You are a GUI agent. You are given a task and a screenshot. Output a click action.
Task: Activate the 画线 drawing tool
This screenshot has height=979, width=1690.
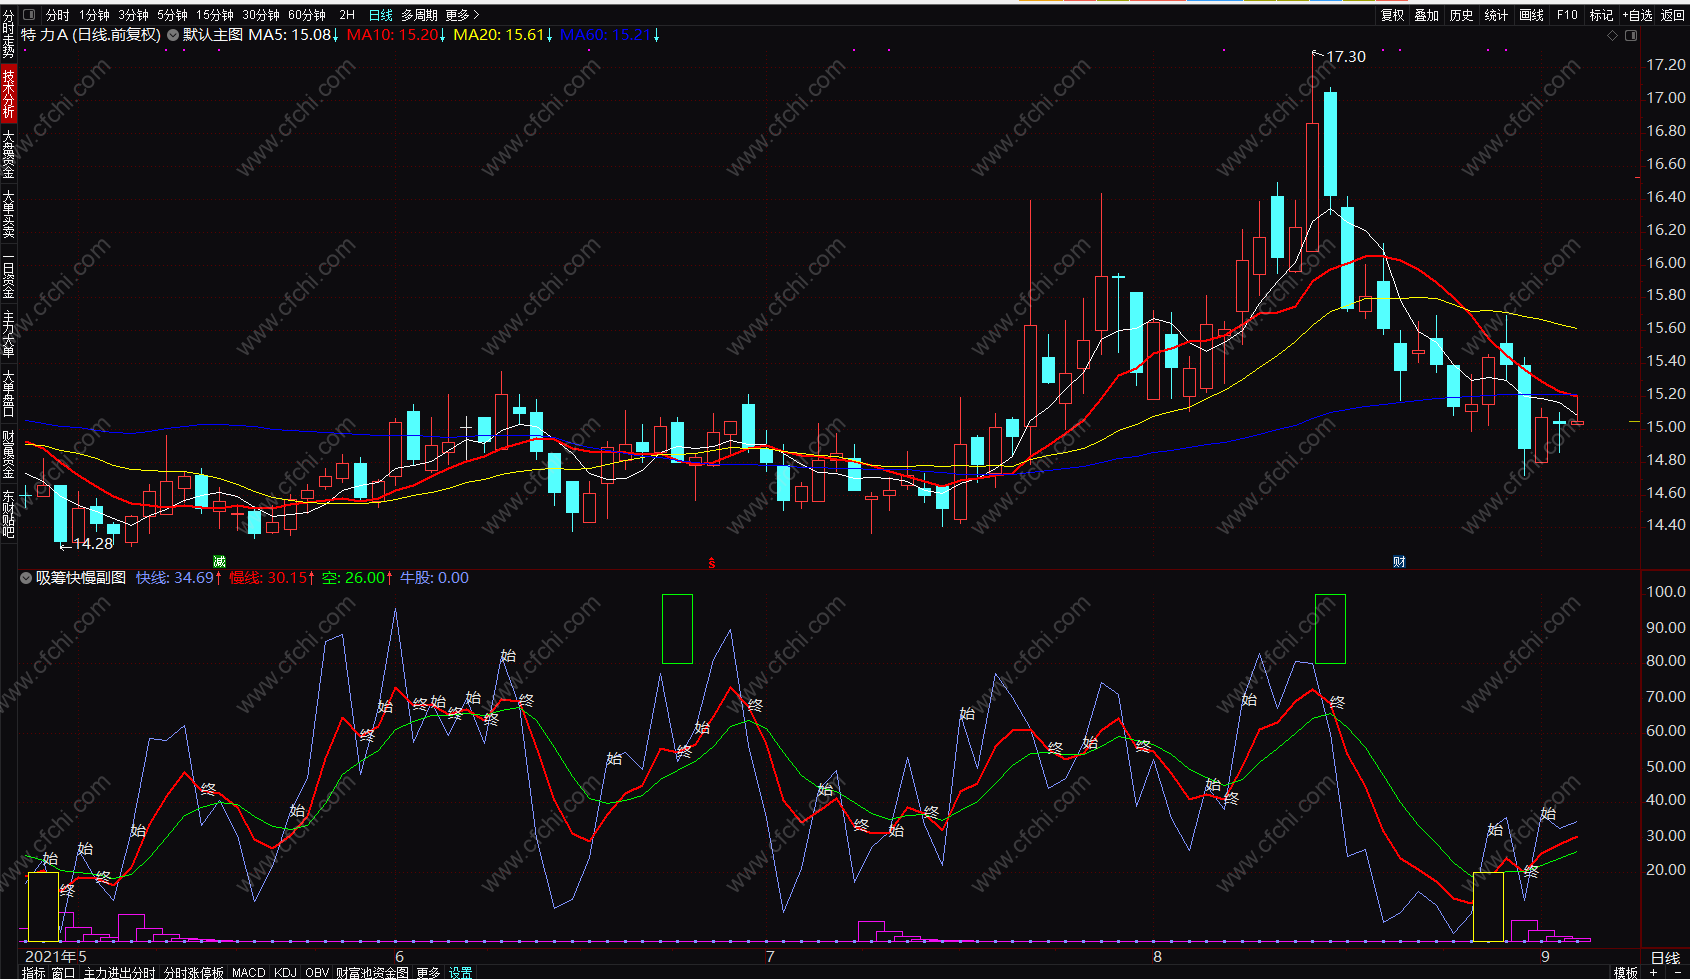coord(1532,15)
